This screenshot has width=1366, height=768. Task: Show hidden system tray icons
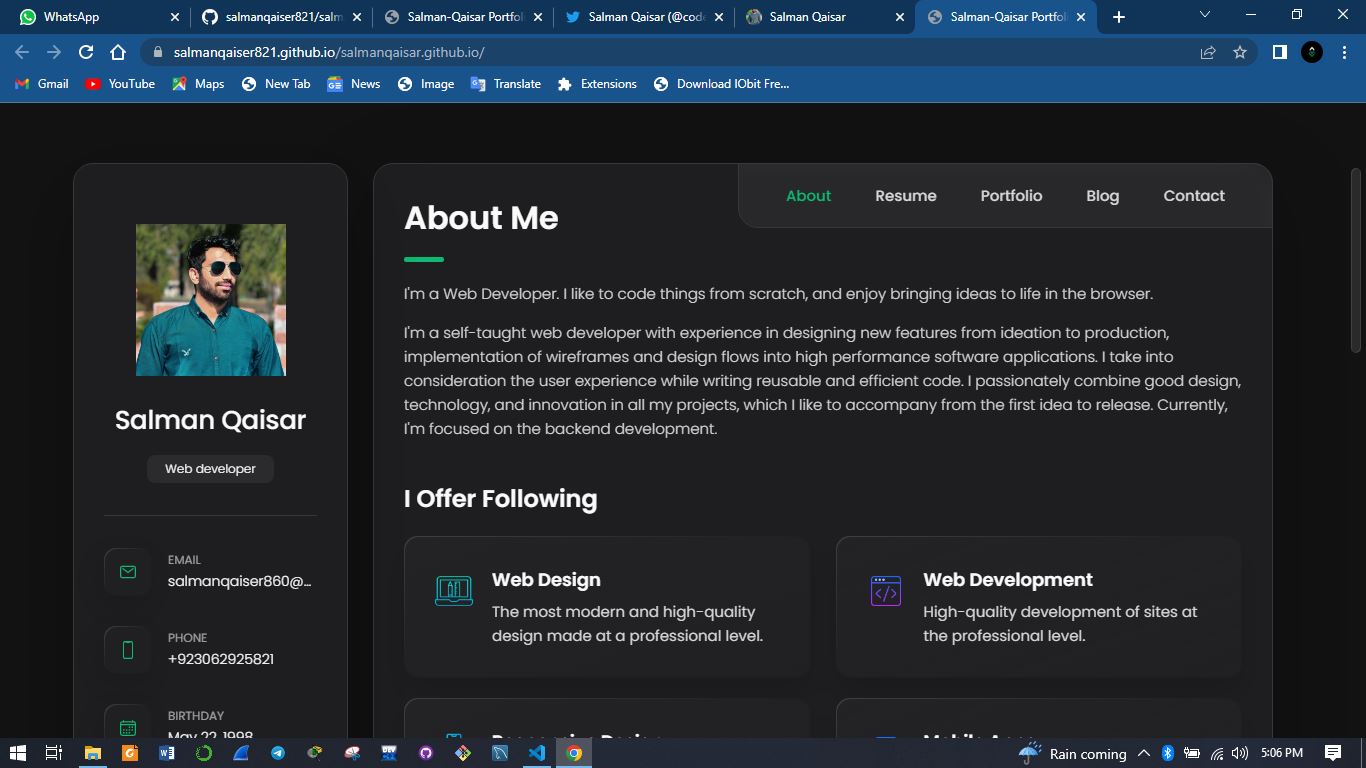pos(1144,753)
